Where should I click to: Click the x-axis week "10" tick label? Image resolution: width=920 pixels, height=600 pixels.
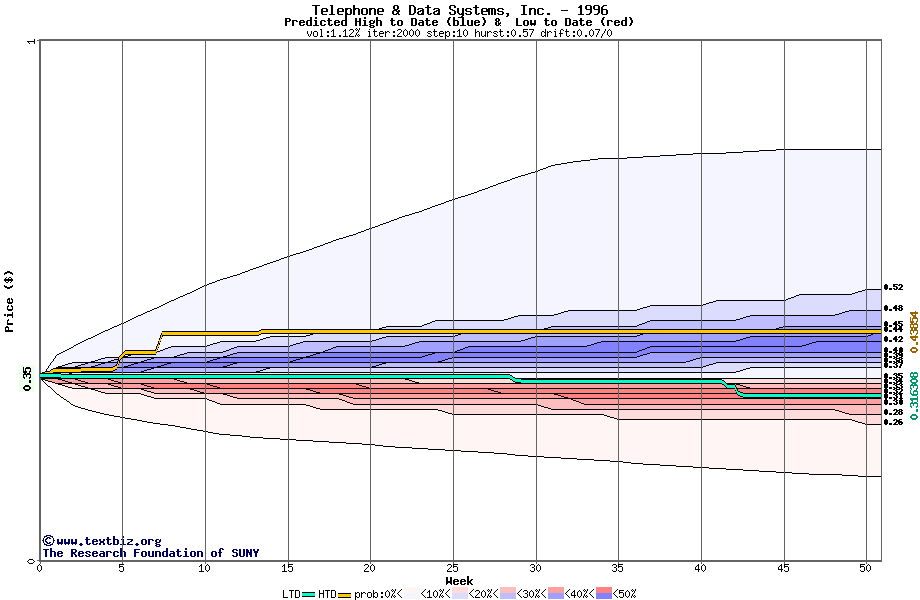pos(204,568)
